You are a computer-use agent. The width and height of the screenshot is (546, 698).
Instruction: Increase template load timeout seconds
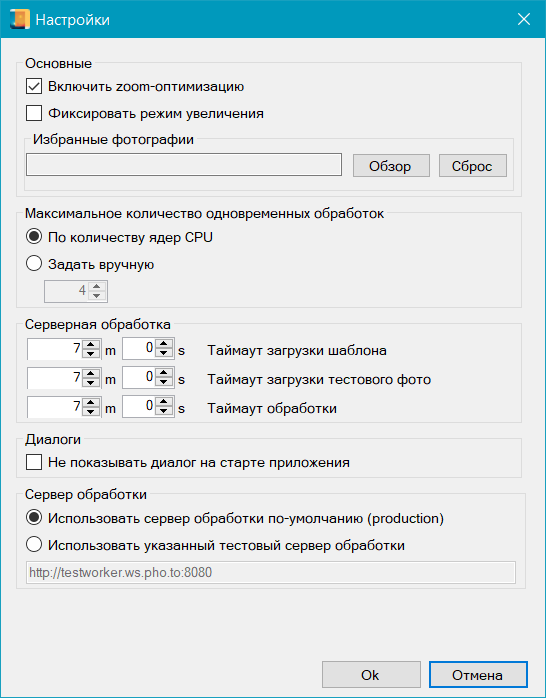click(x=164, y=344)
